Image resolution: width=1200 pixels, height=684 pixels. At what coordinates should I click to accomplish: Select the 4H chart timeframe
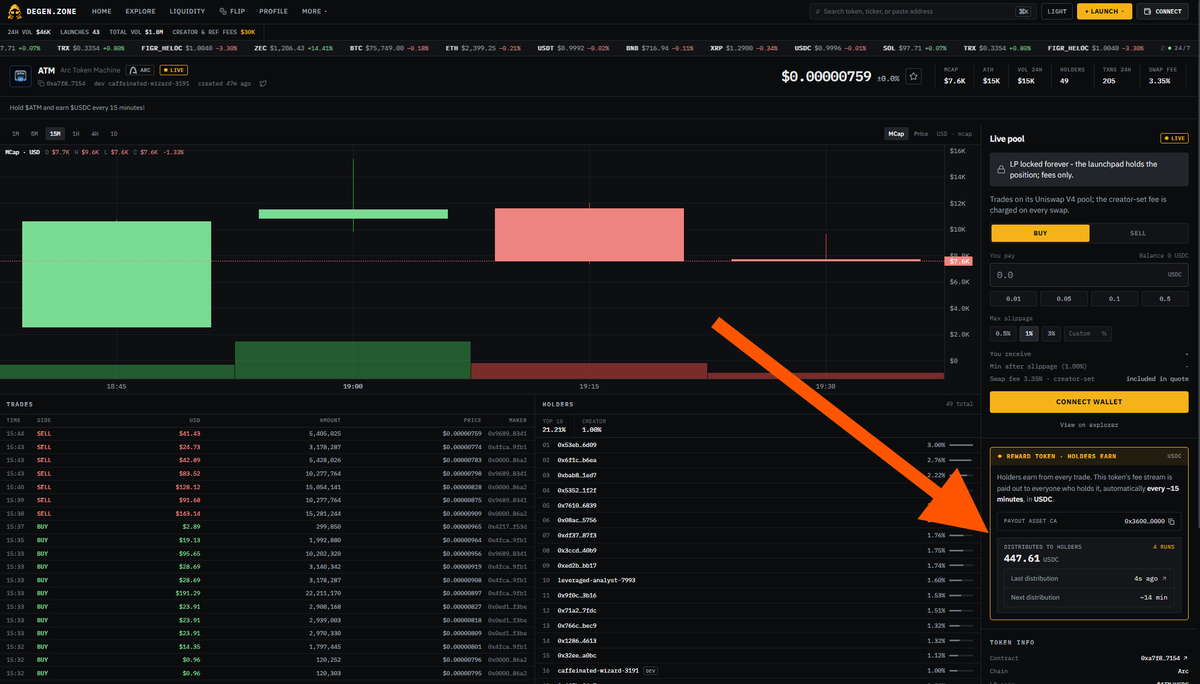click(95, 133)
